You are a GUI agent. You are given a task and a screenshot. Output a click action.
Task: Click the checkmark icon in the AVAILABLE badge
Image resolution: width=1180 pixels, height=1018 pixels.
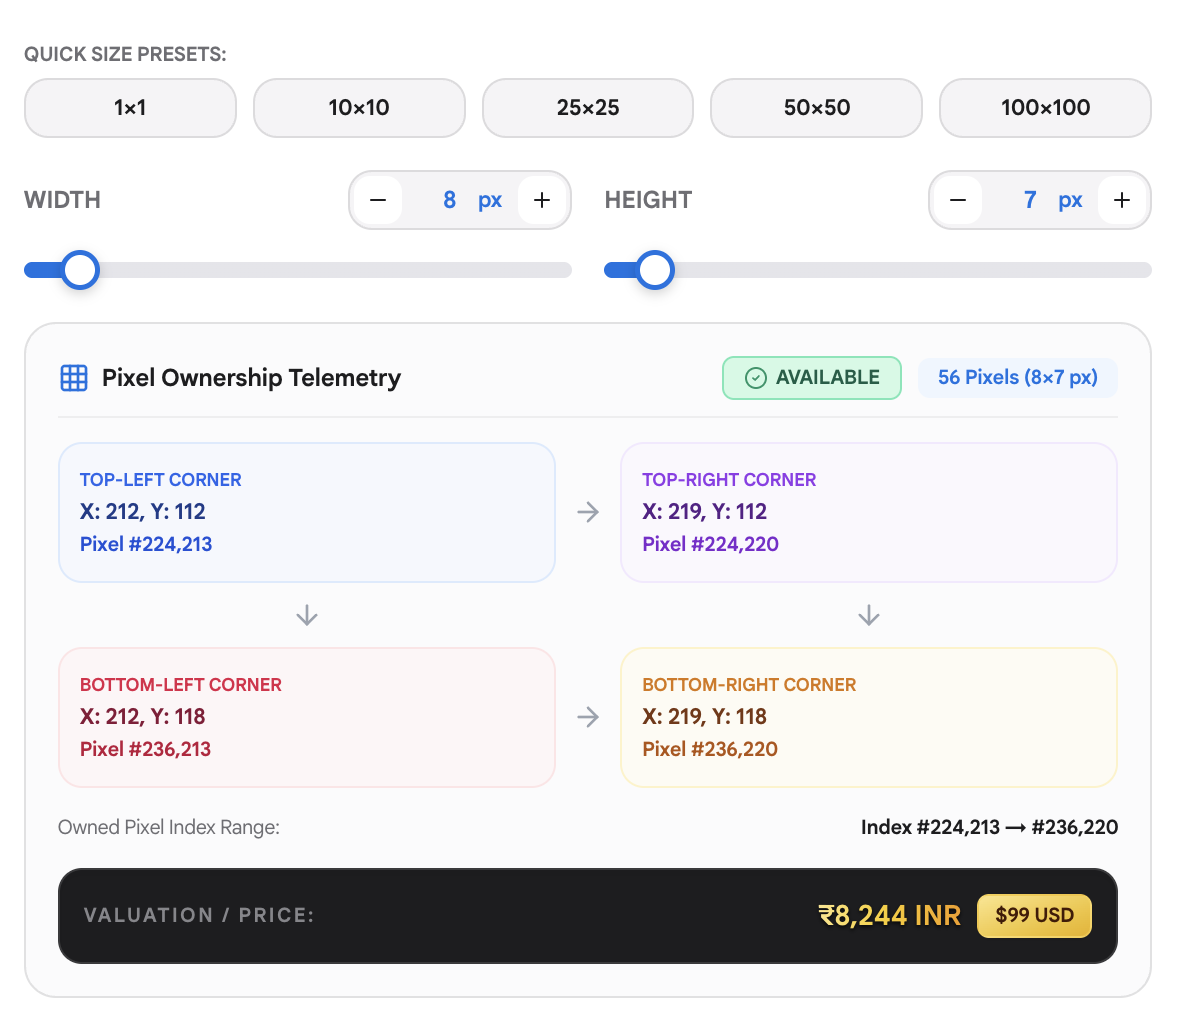click(756, 378)
